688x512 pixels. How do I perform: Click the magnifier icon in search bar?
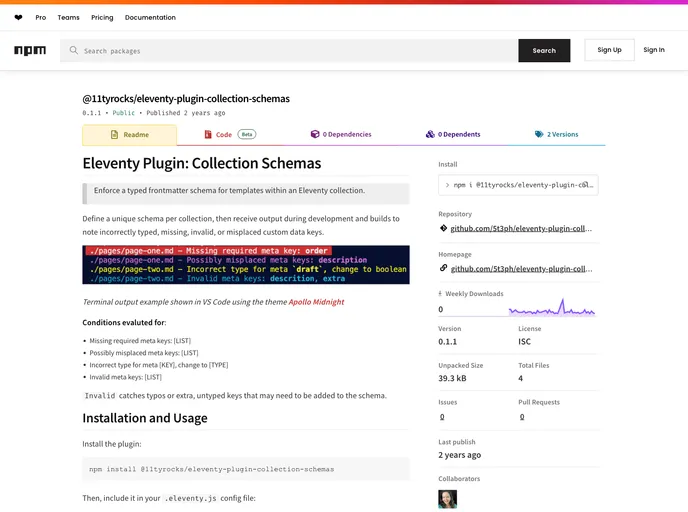73,50
